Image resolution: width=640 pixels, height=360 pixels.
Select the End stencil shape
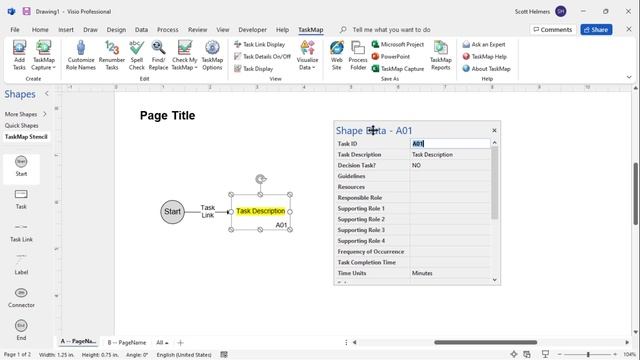[21, 330]
